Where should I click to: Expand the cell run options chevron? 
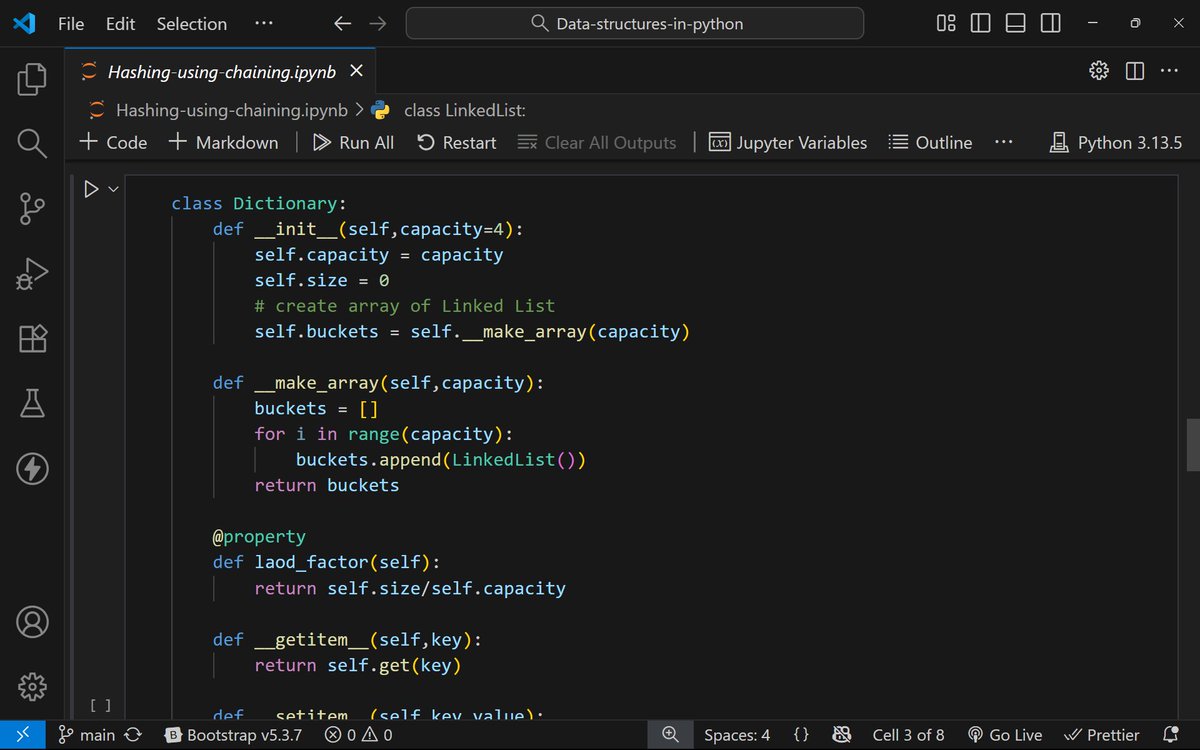112,188
